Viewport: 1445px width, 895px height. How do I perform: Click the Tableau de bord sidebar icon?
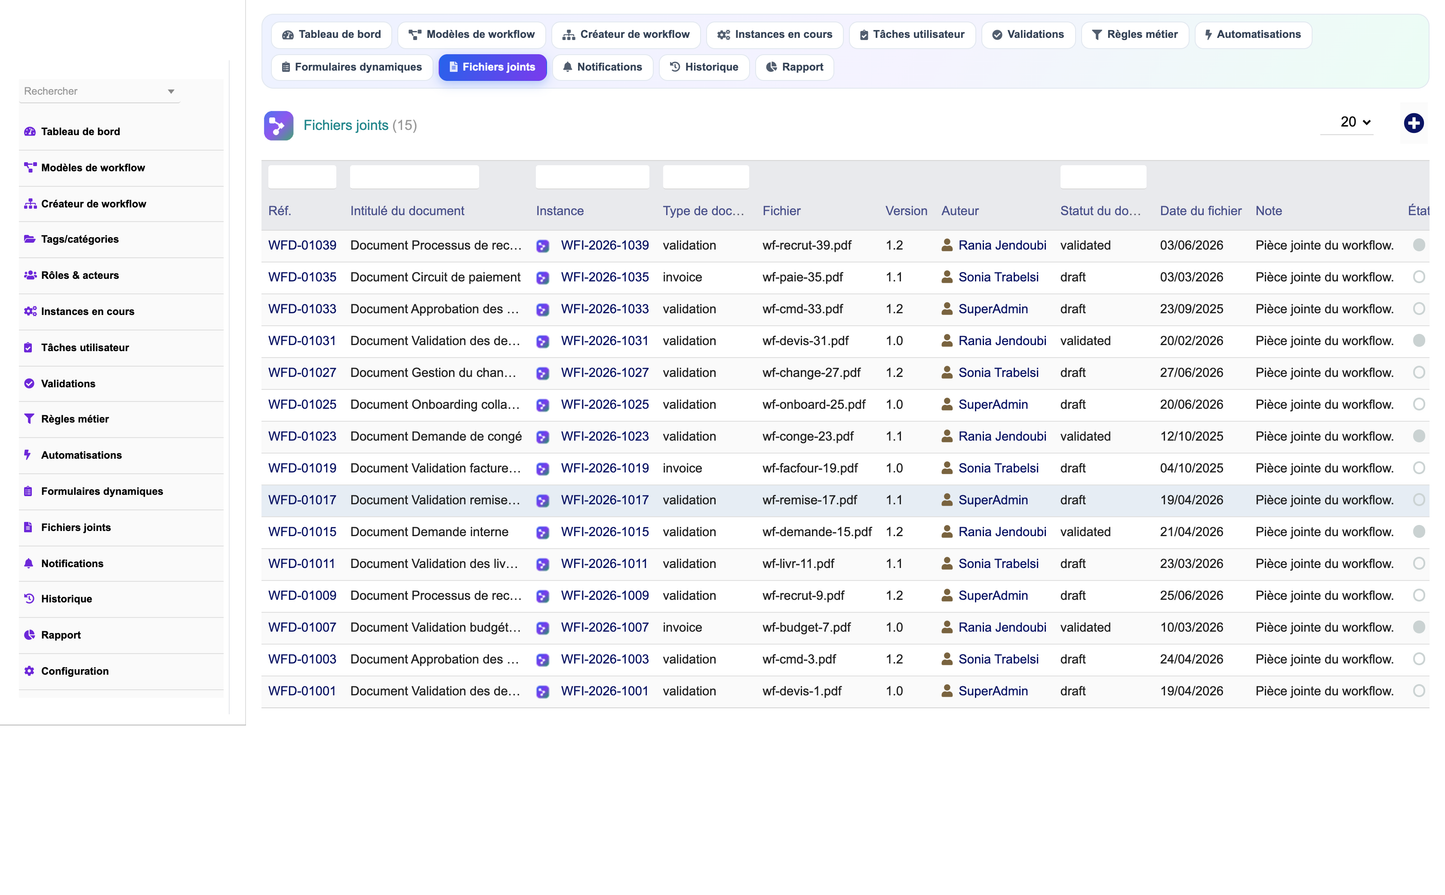coord(29,132)
